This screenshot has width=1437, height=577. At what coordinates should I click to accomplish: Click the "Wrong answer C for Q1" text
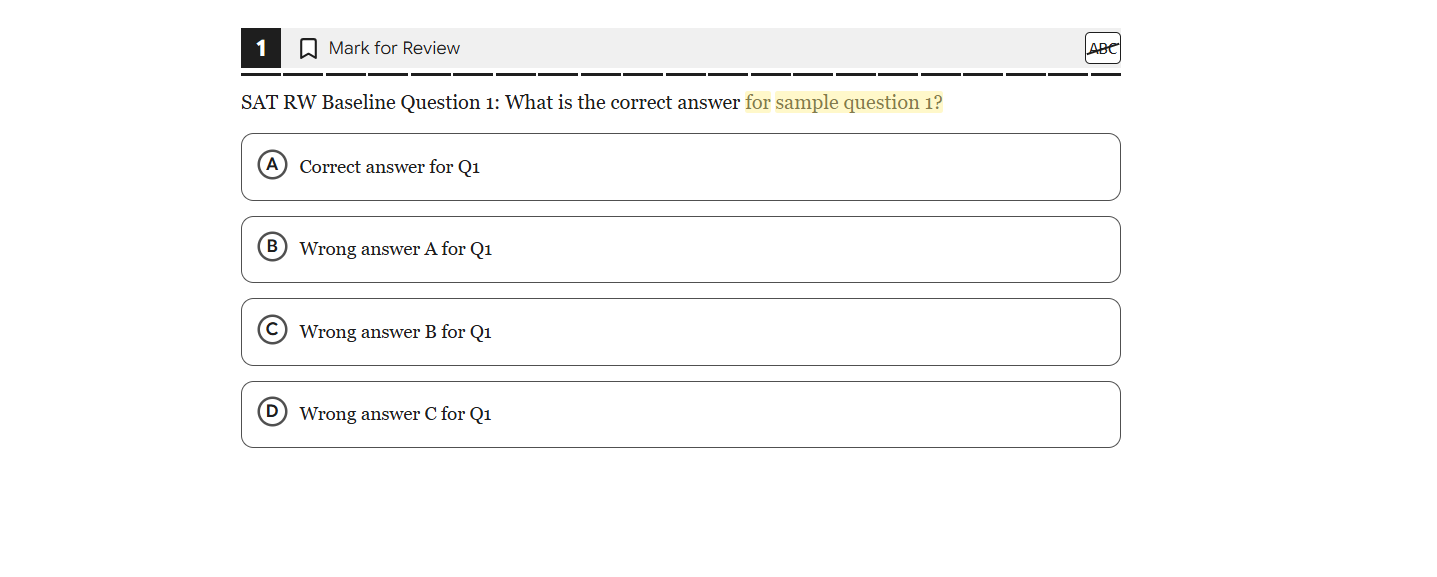(395, 414)
